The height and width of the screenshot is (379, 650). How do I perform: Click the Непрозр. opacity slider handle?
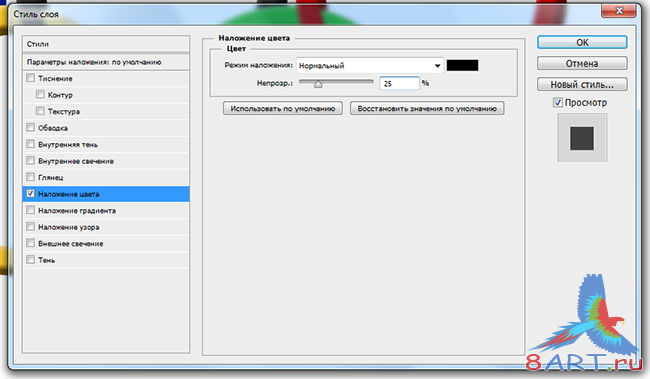click(318, 84)
